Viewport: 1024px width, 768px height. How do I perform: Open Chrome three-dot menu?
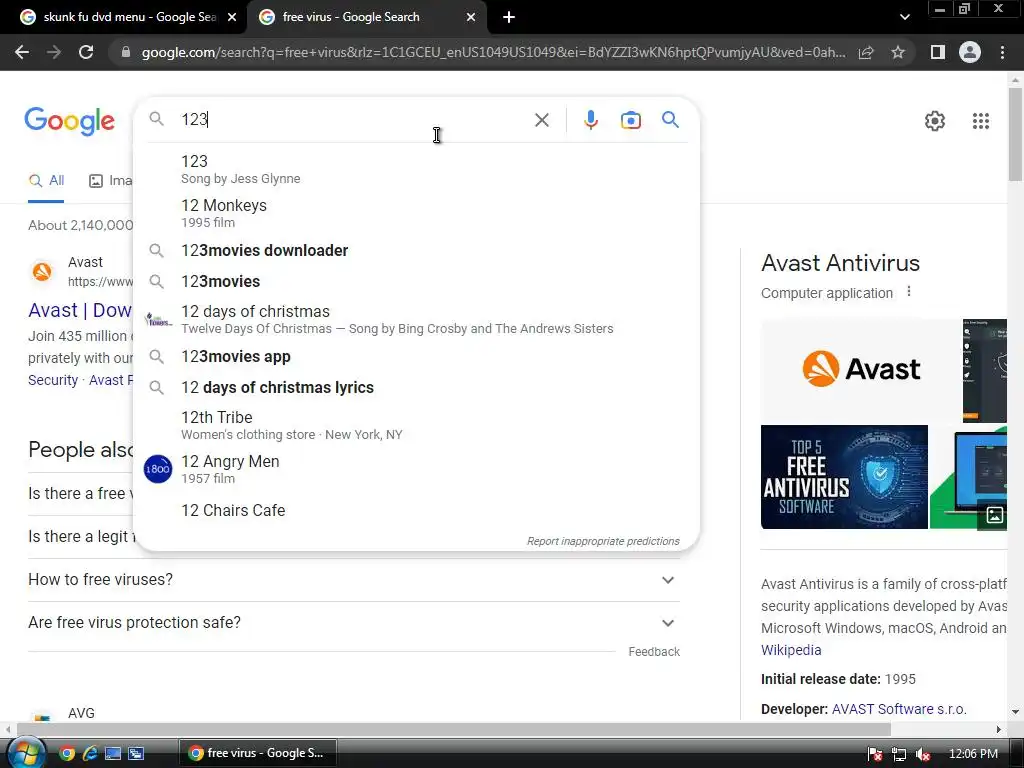[1002, 52]
